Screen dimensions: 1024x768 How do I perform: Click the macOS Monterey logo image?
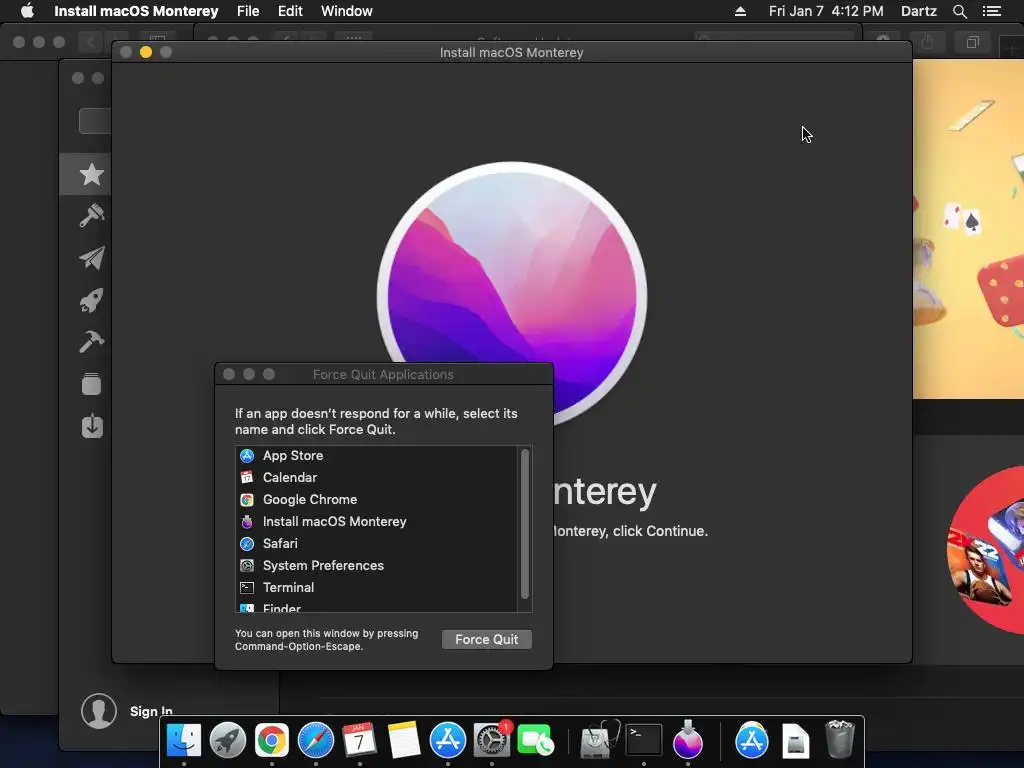(x=512, y=295)
